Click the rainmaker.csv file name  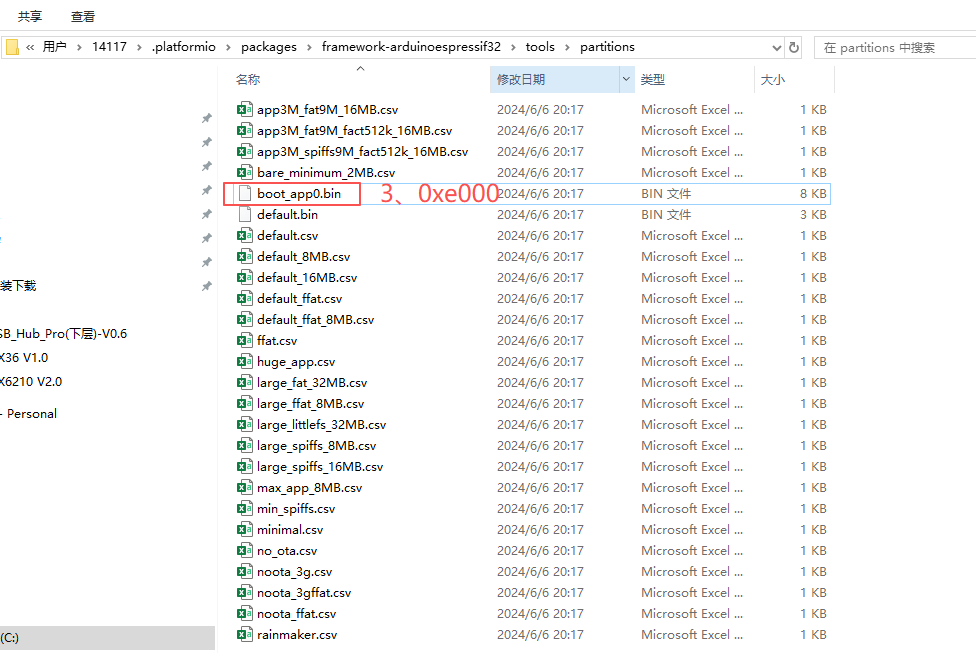click(297, 635)
